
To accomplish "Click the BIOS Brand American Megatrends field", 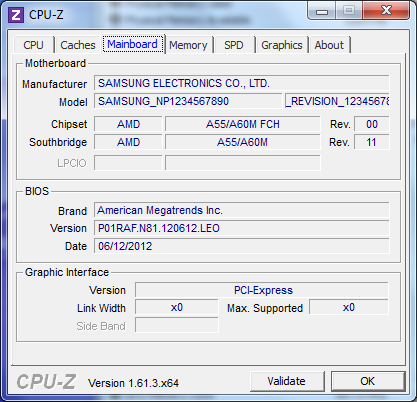I will pyautogui.click(x=242, y=210).
